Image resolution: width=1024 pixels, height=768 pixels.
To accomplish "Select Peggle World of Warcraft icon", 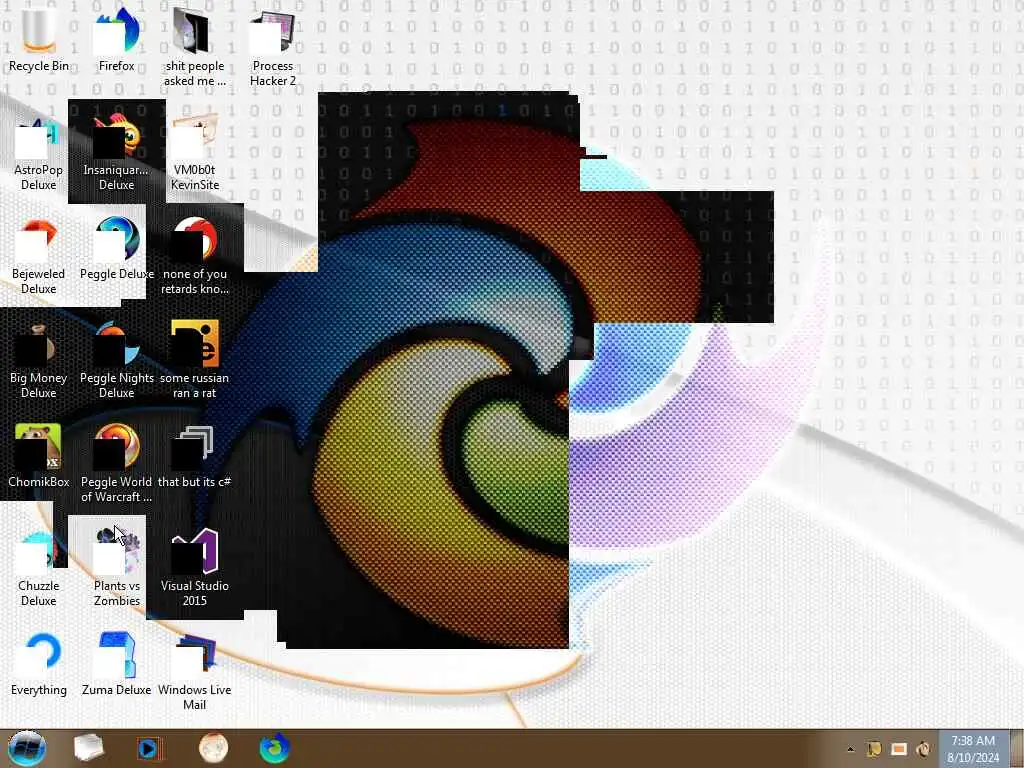I will [x=116, y=464].
